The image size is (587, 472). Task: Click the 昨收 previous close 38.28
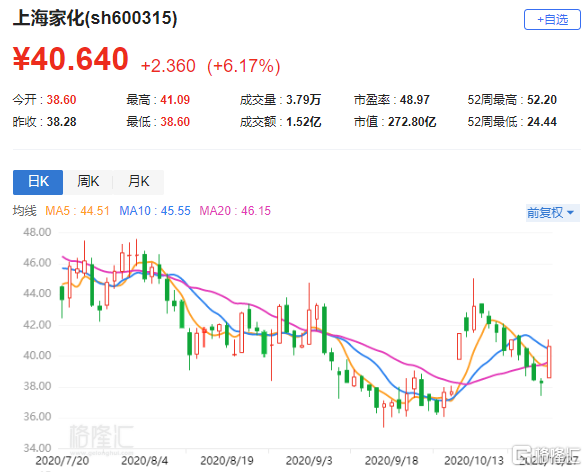[61, 122]
